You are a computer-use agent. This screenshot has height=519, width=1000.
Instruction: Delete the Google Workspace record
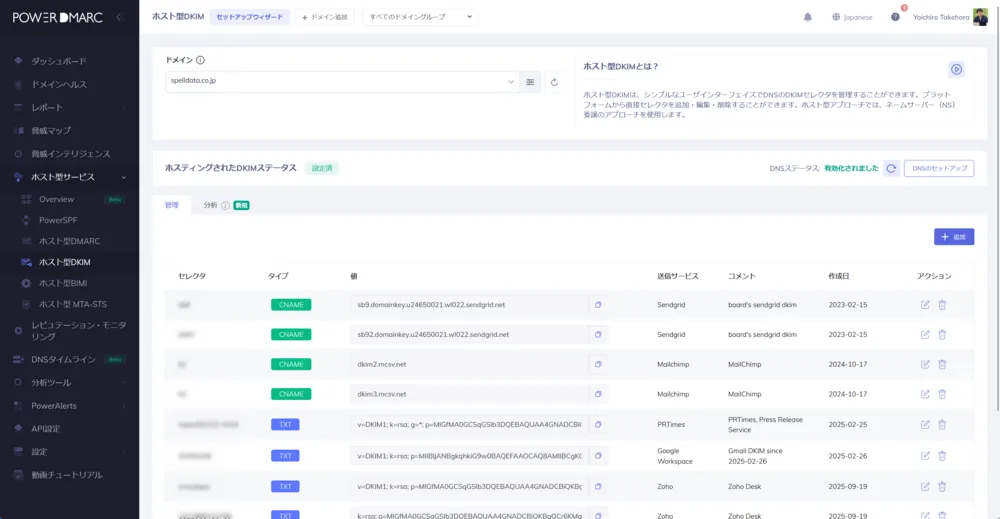tap(942, 456)
